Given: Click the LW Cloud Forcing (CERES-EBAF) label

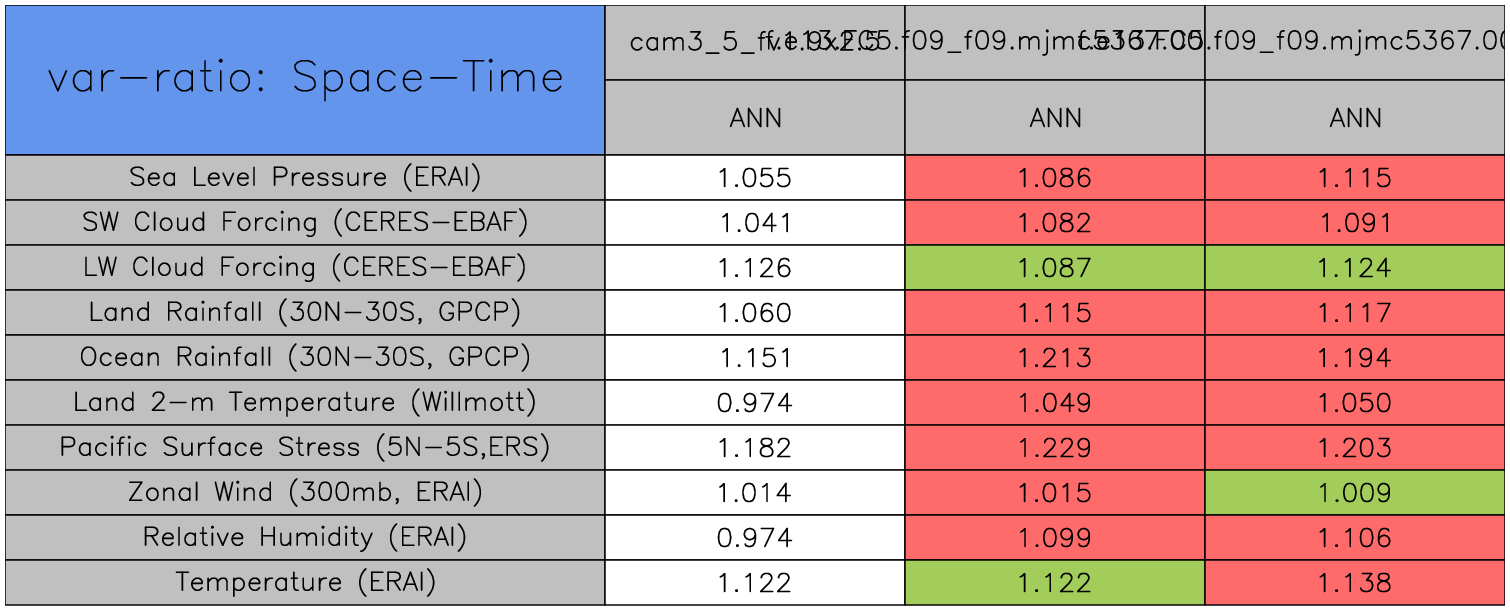Looking at the screenshot, I should (305, 268).
